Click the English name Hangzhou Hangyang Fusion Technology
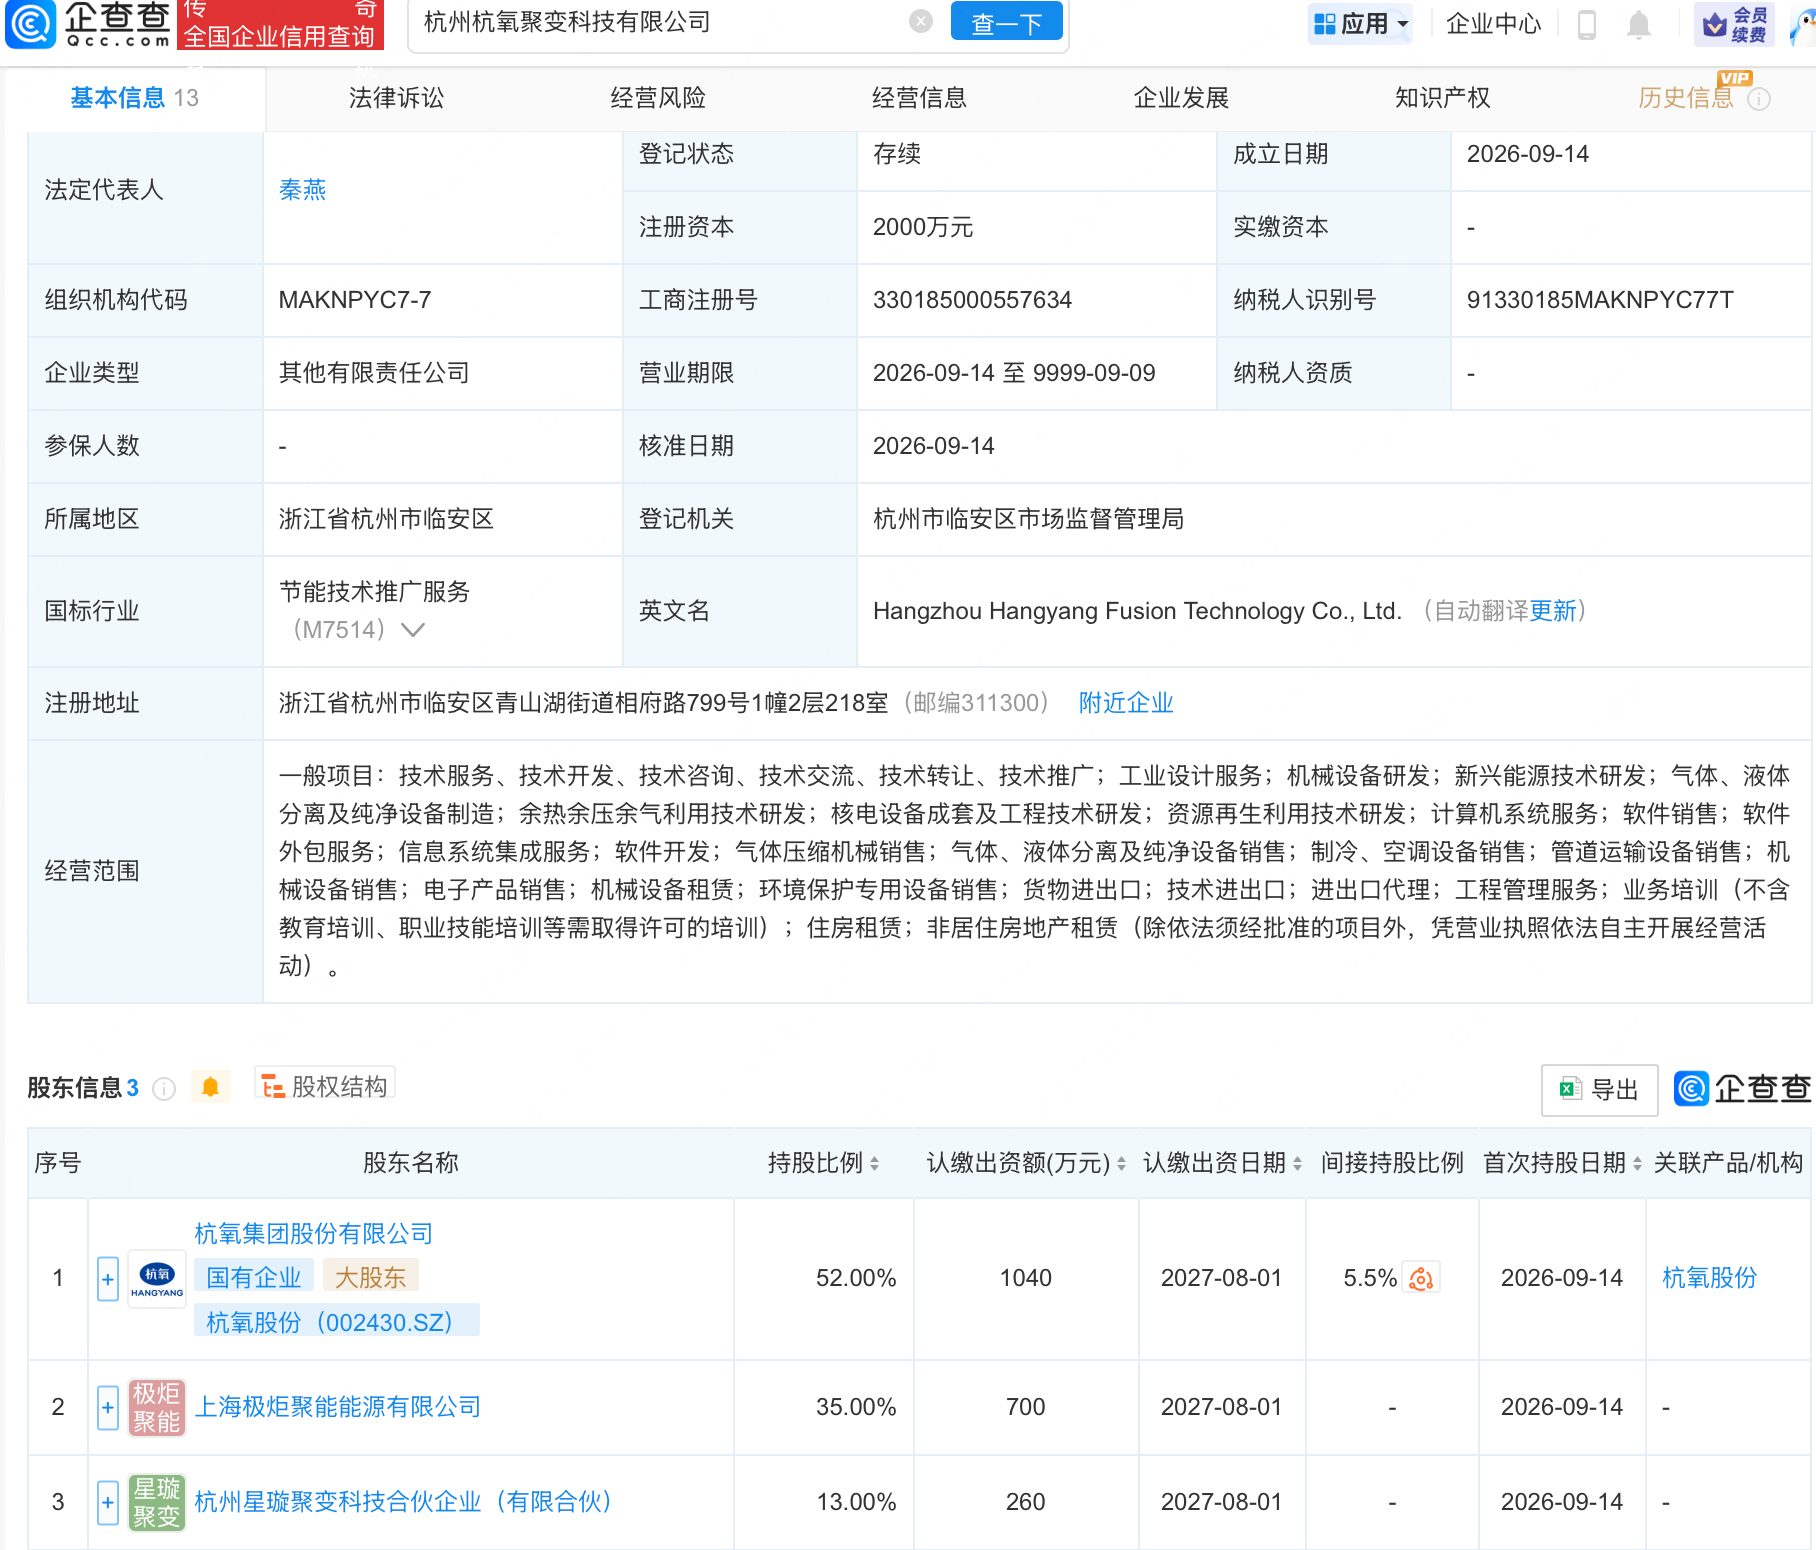Screen dimensions: 1816x1550 click(x=1137, y=611)
